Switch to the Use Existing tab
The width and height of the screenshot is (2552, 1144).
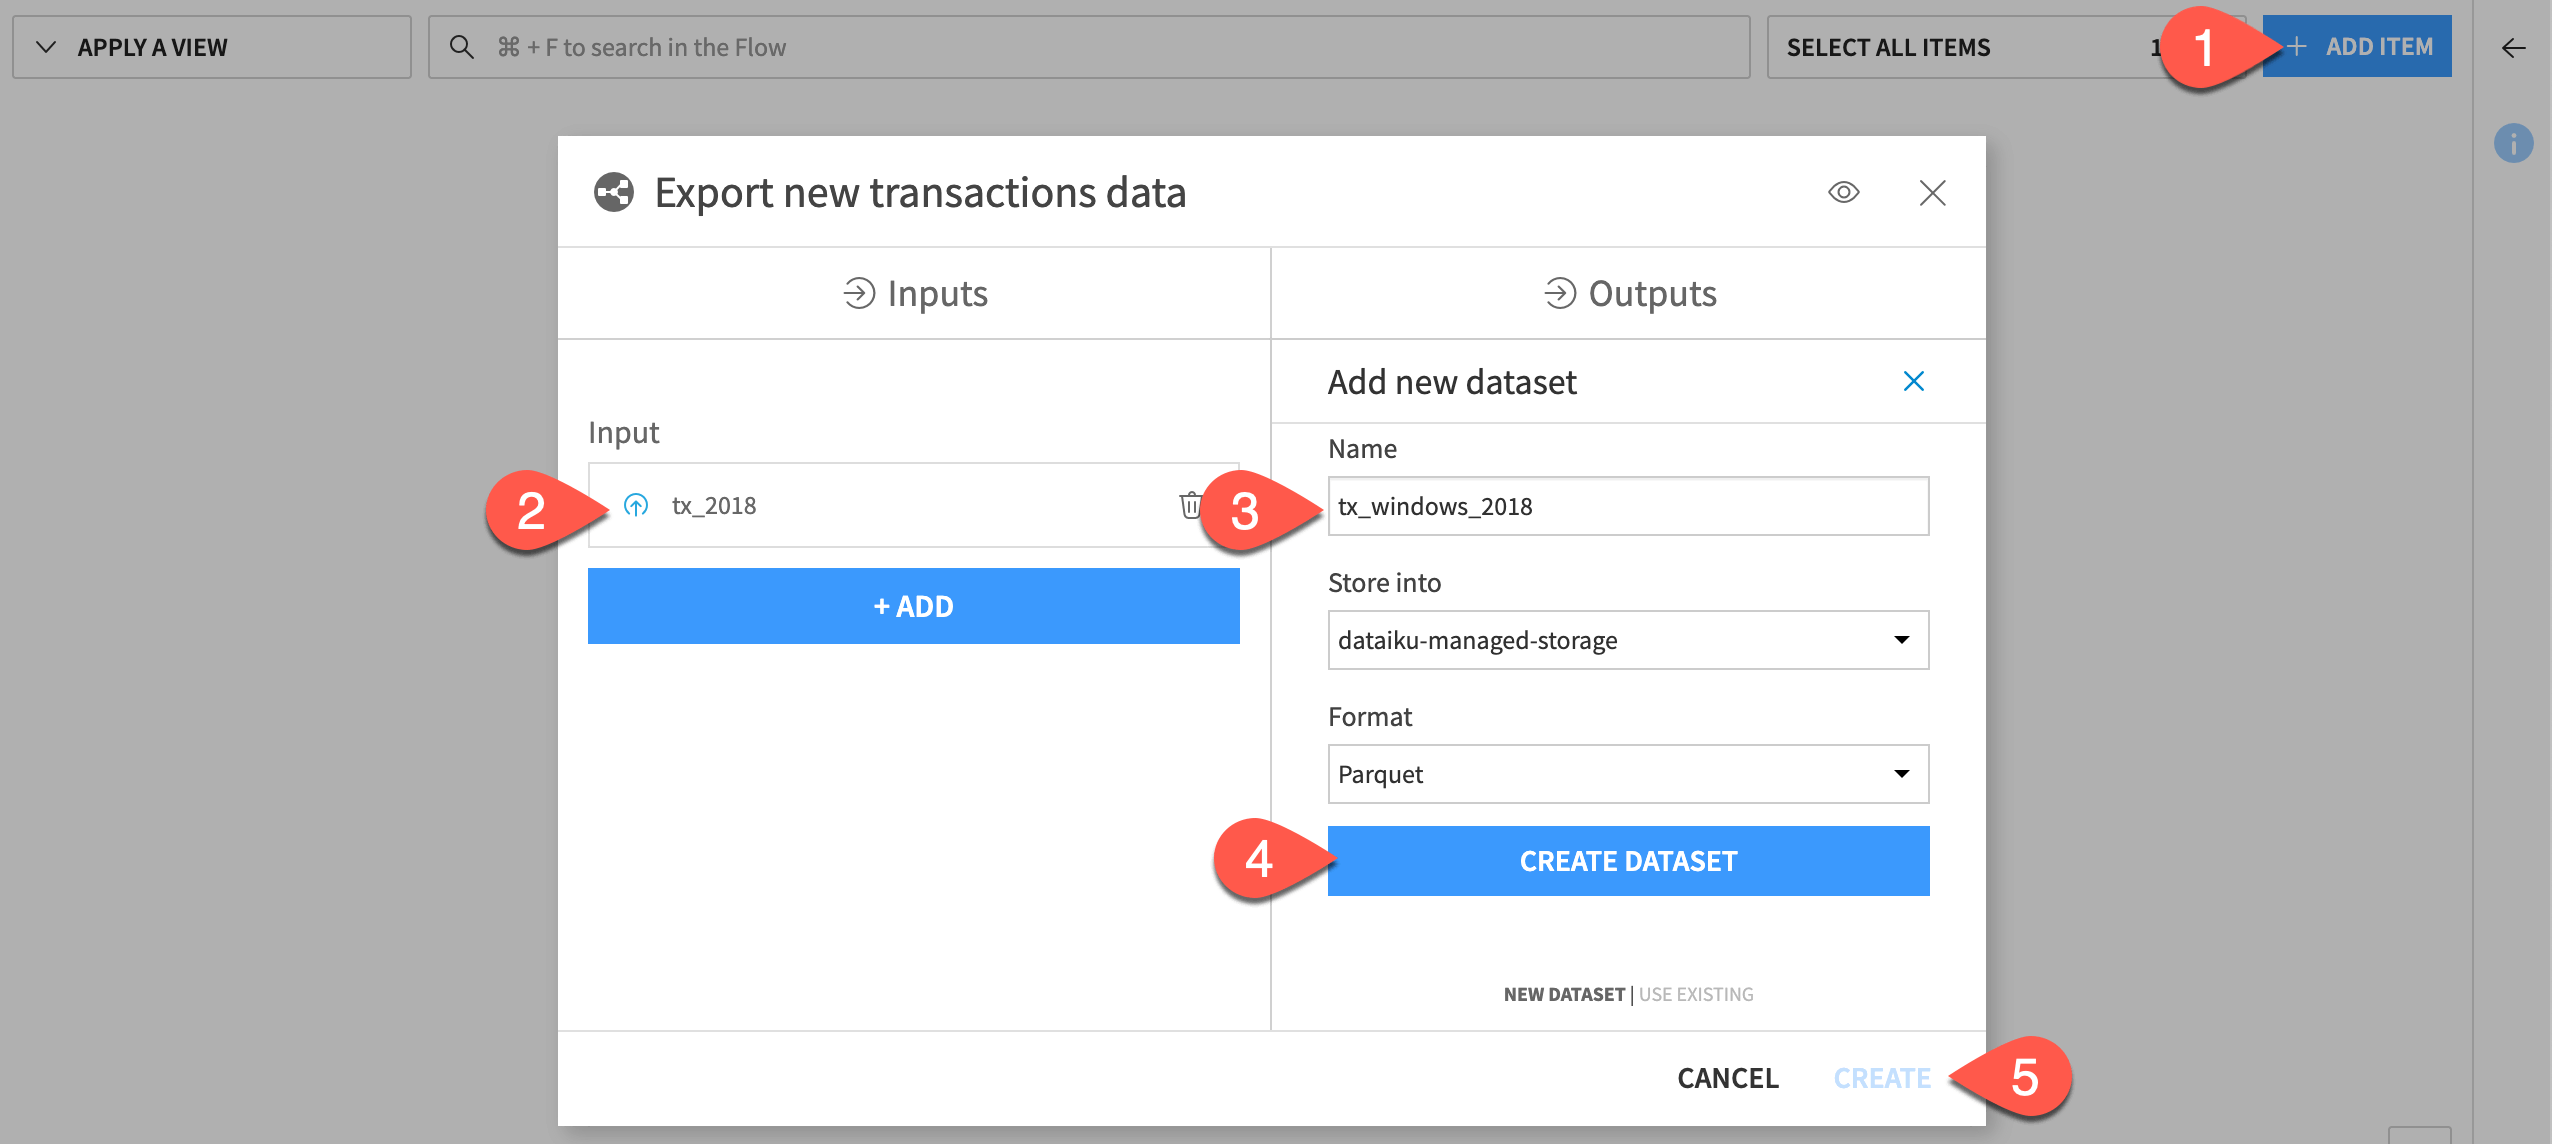[1694, 994]
